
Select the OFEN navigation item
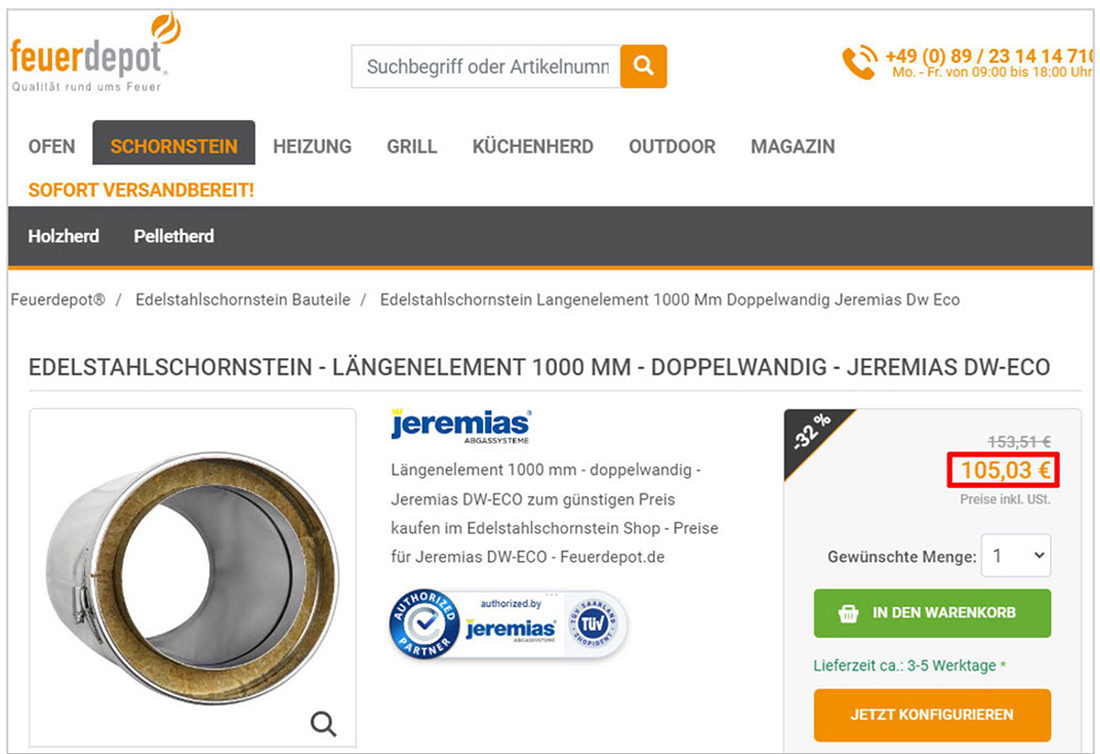click(x=52, y=147)
